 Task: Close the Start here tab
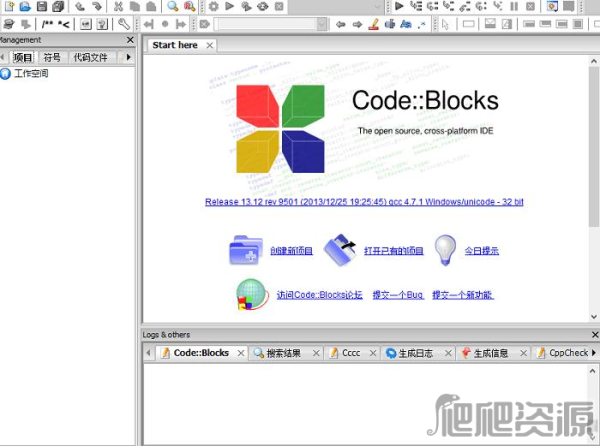210,46
